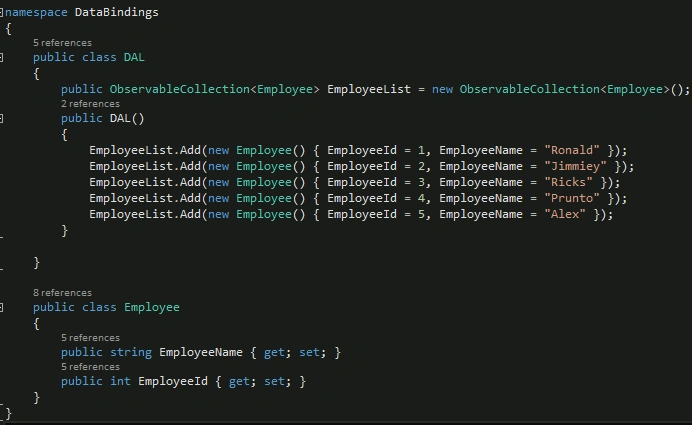Open 5 references above class DAL
This screenshot has width=692, height=425.
(62, 43)
